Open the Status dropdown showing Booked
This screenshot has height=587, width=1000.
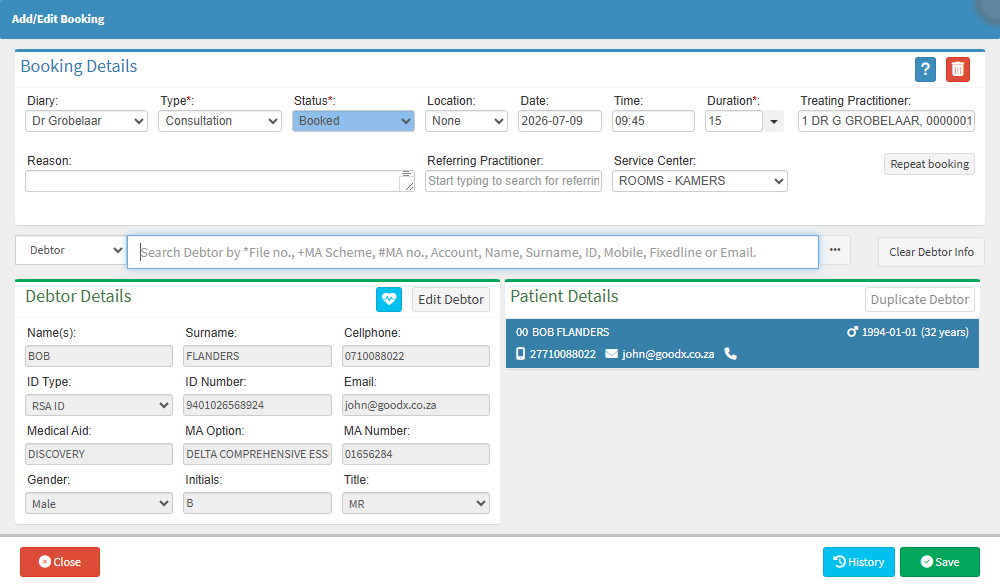coord(353,121)
